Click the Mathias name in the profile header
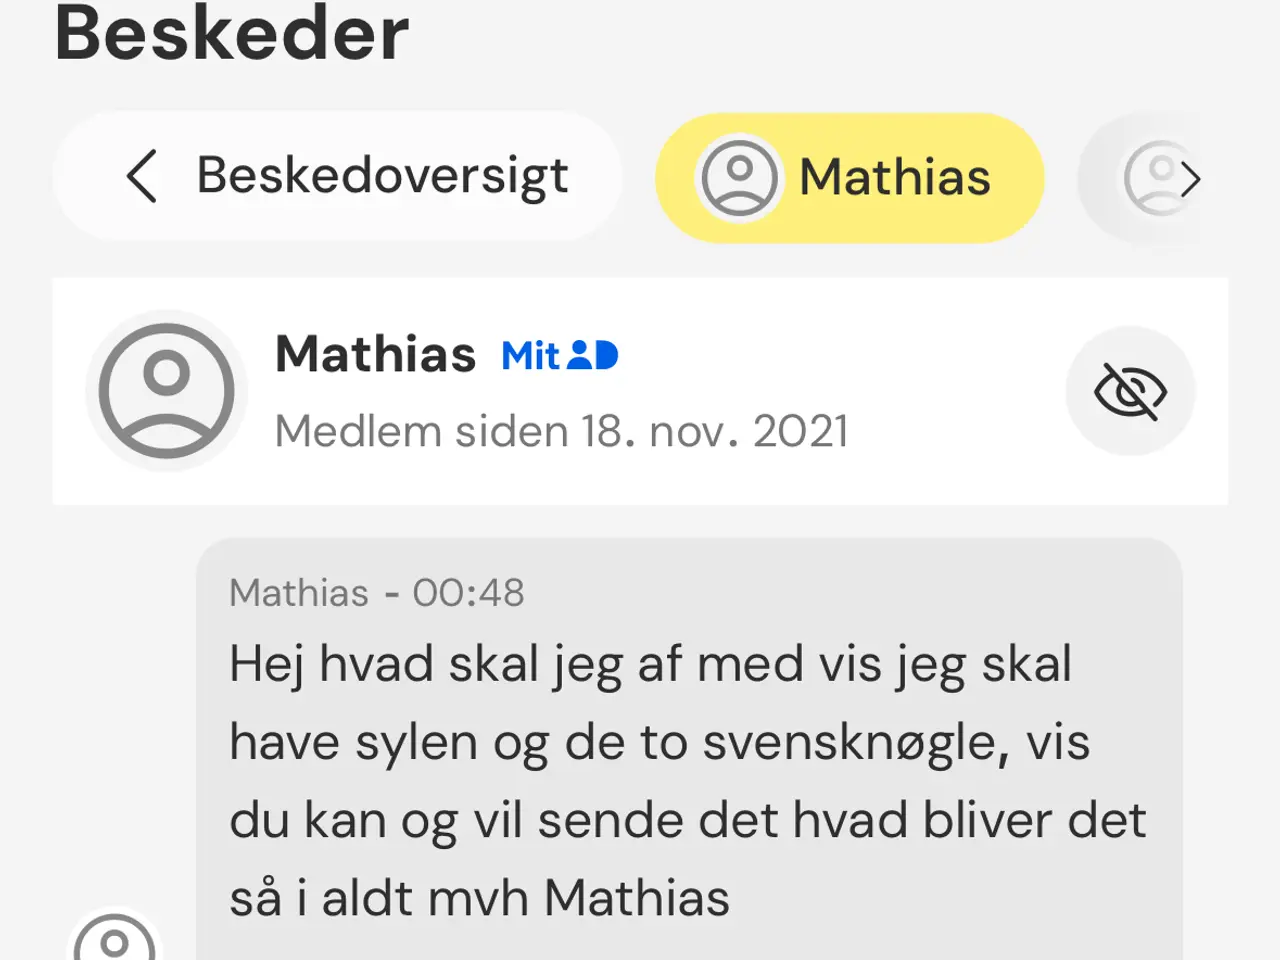Viewport: 1280px width, 960px height. (375, 354)
